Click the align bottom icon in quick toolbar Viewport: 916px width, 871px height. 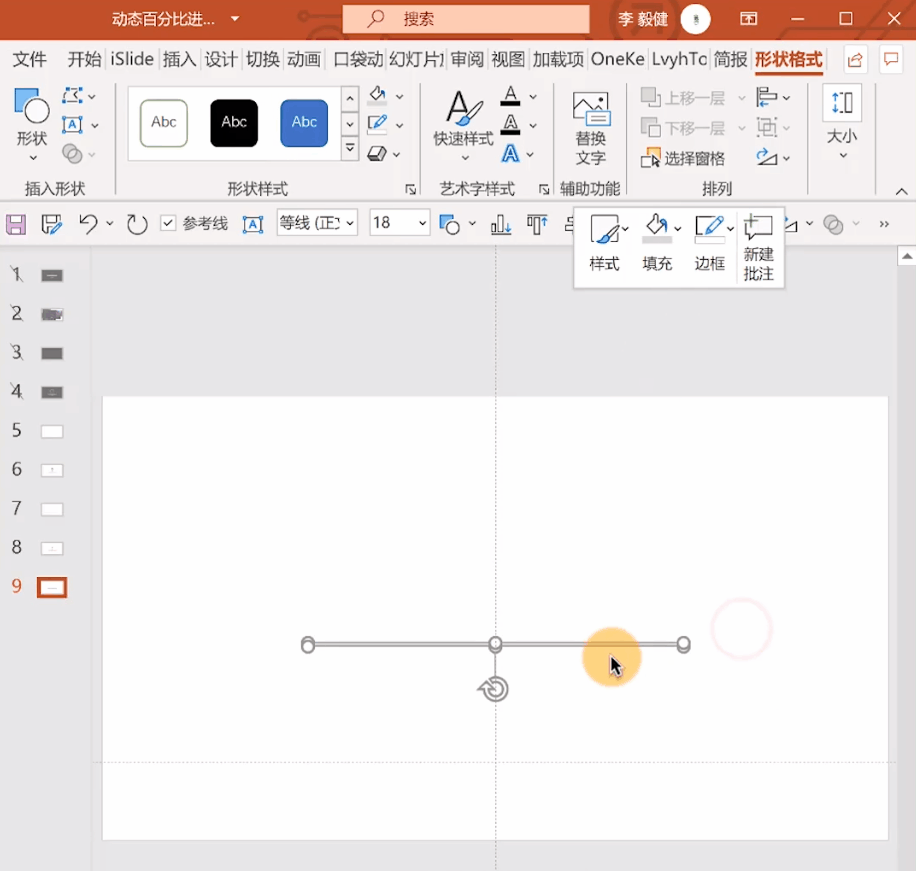point(501,224)
